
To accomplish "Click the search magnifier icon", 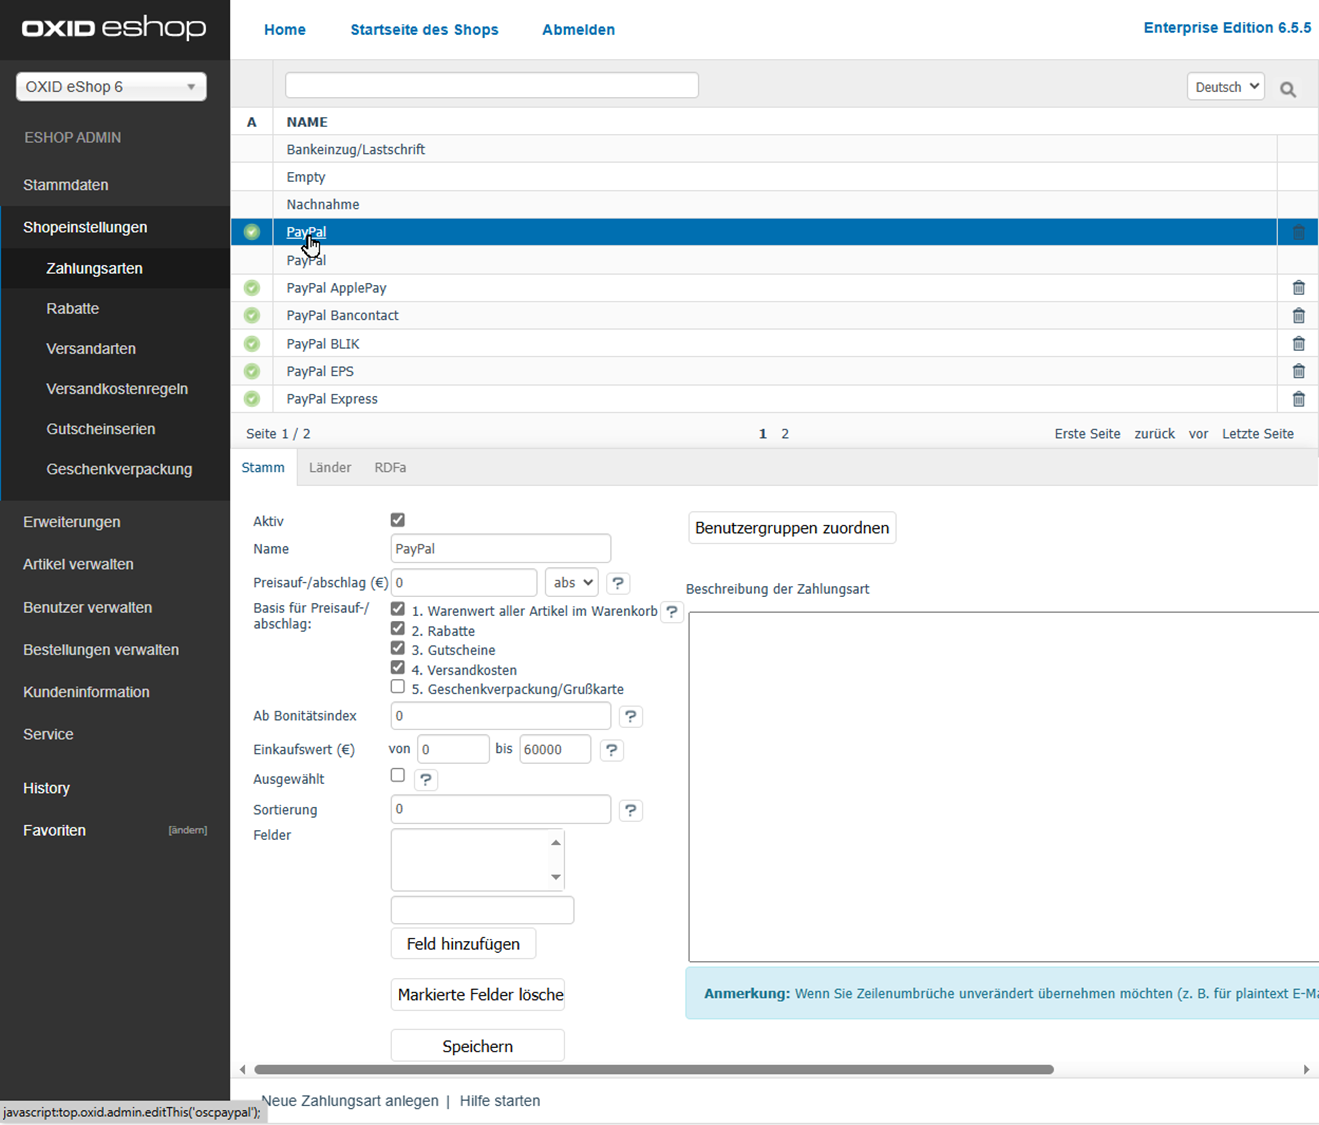I will [x=1288, y=90].
